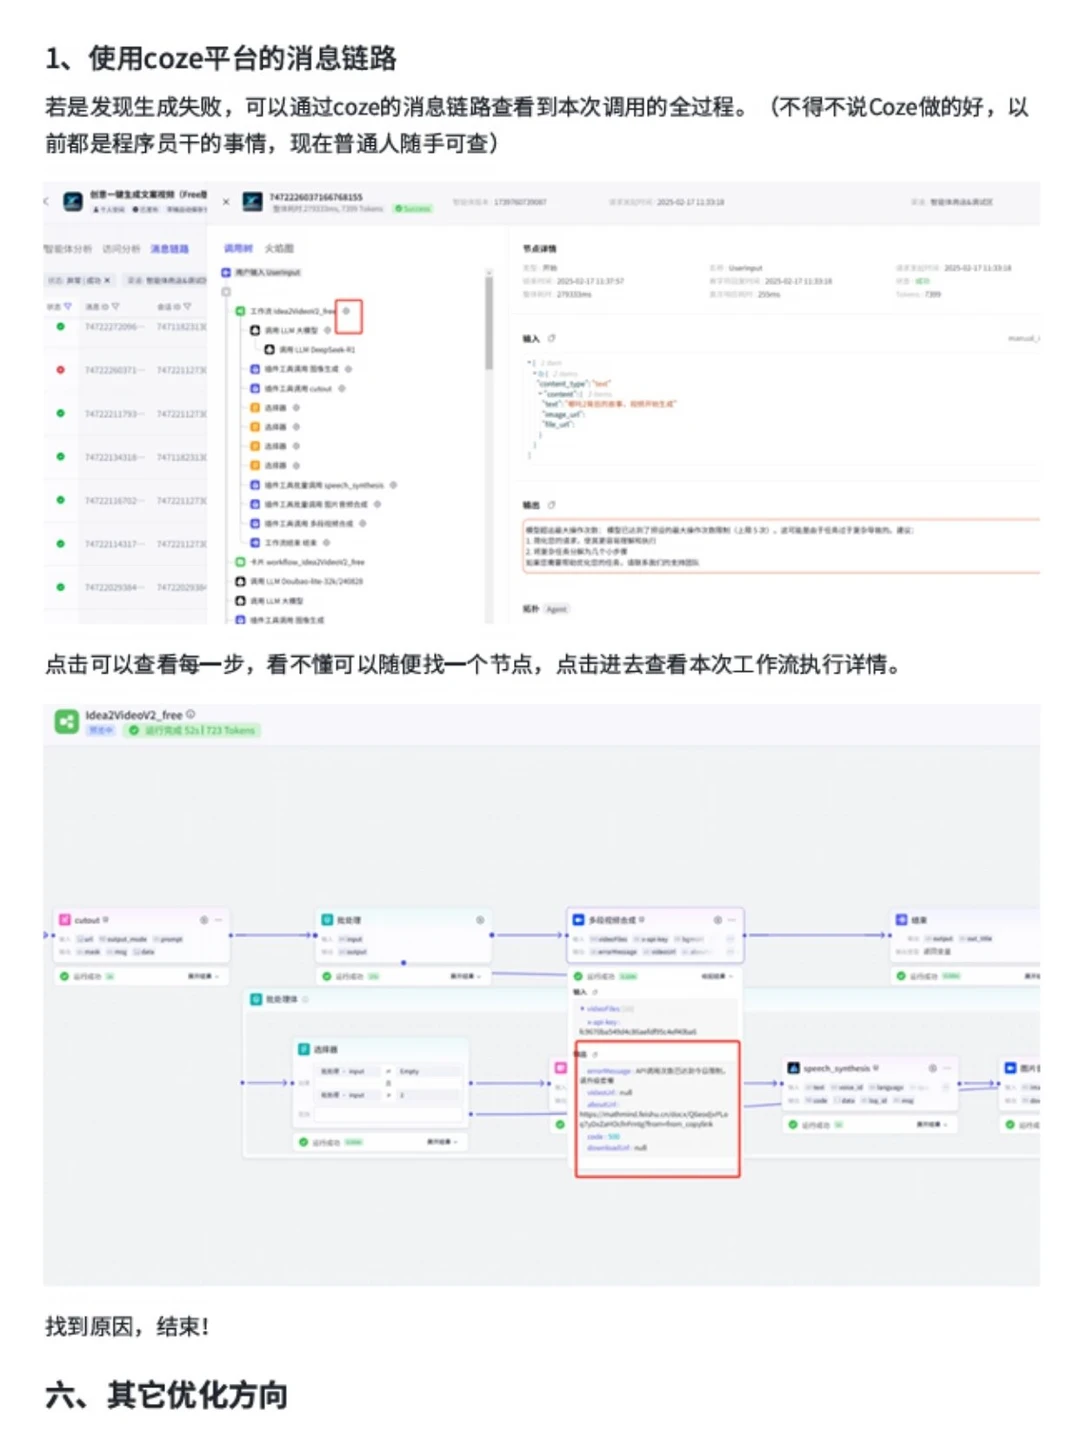Image resolution: width=1080 pixels, height=1443 pixels.
Task: Click the speech_synthesis node icon
Action: click(793, 1068)
